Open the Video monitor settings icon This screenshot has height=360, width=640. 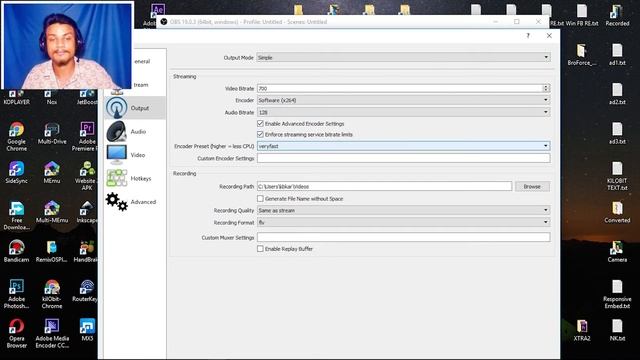click(x=117, y=155)
